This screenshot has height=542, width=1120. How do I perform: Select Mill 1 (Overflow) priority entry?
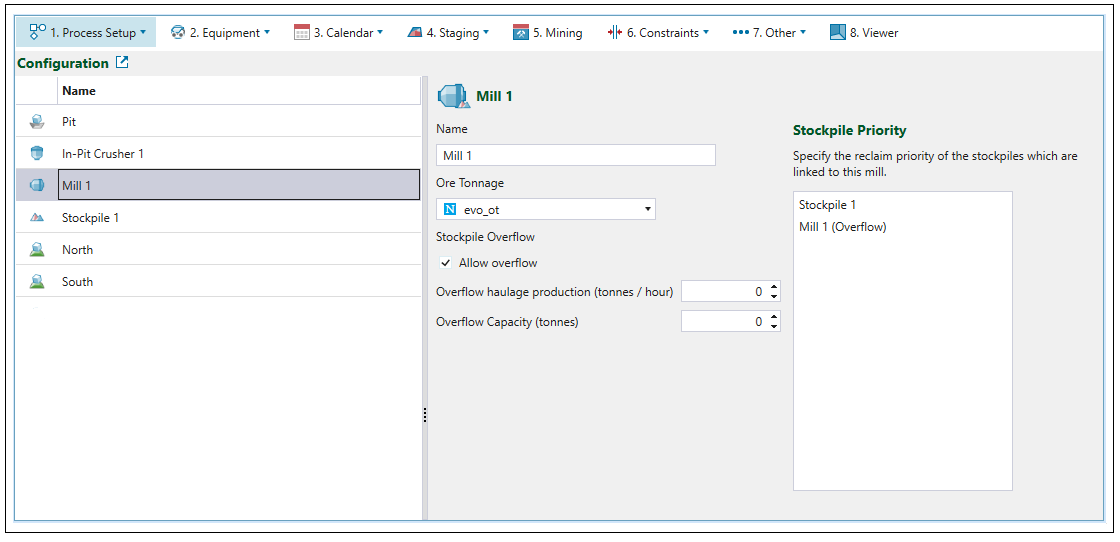coord(842,227)
